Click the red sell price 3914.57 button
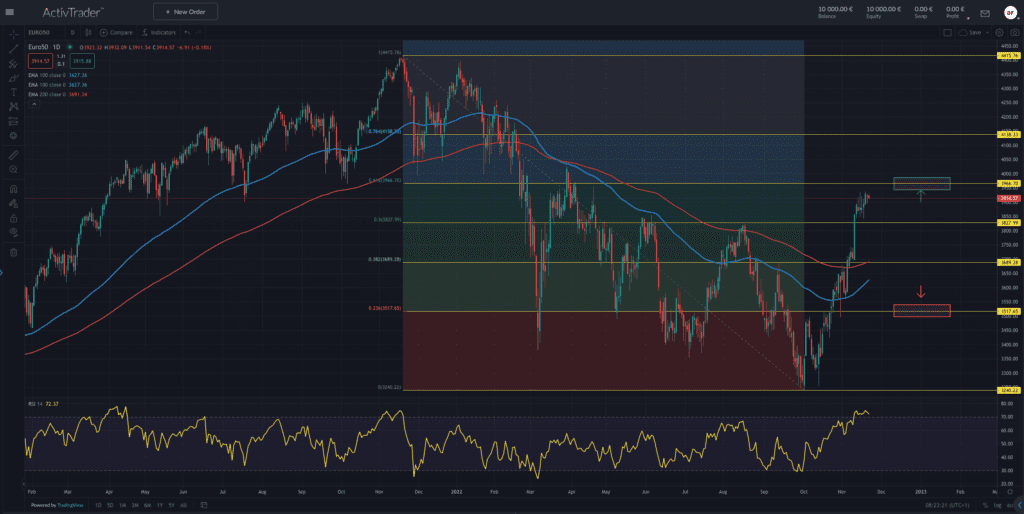 click(39, 61)
